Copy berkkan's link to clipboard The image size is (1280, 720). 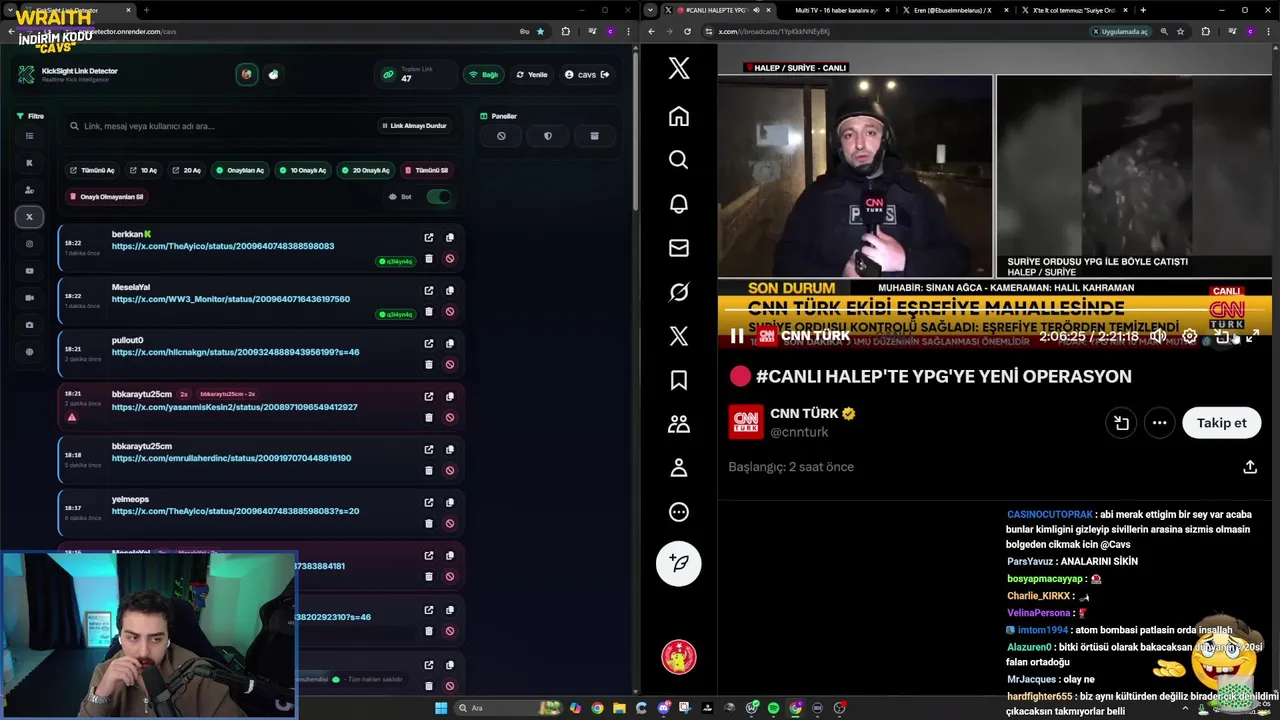click(x=450, y=238)
